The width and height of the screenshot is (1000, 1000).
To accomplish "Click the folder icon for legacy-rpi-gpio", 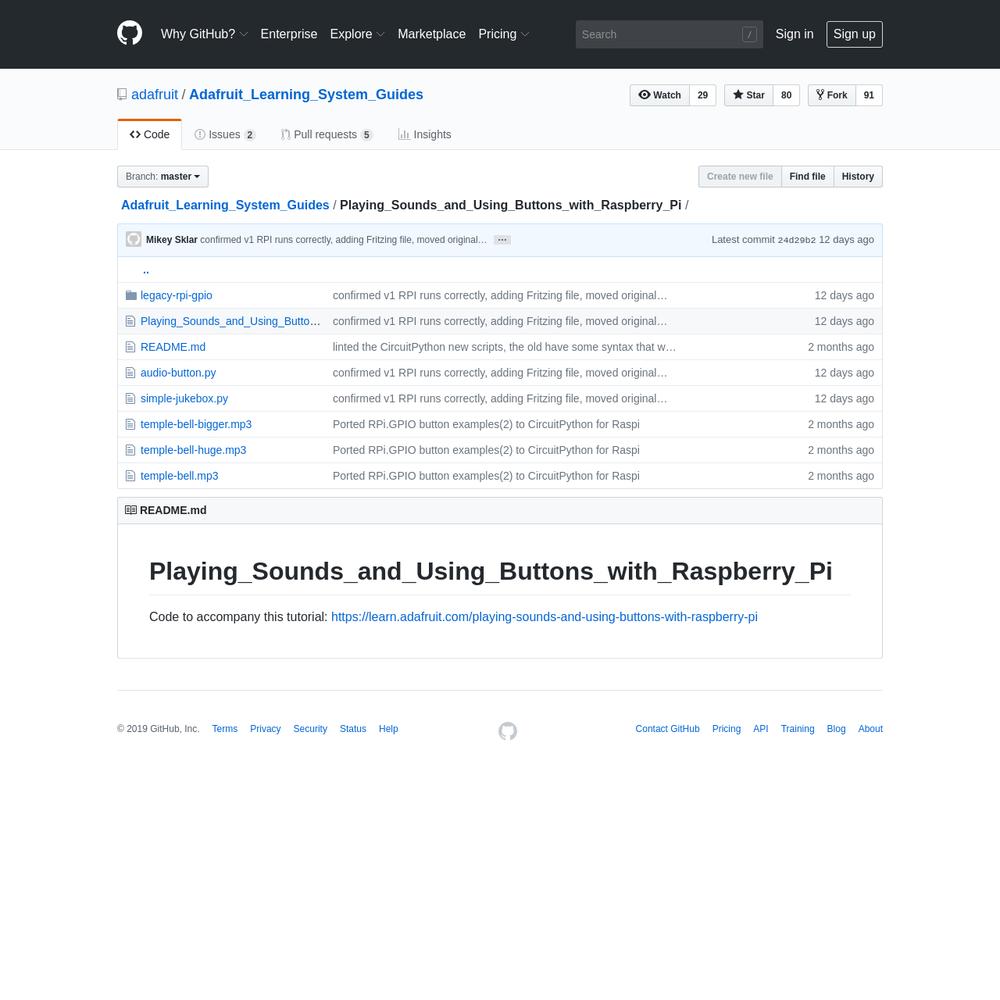I will tap(131, 295).
